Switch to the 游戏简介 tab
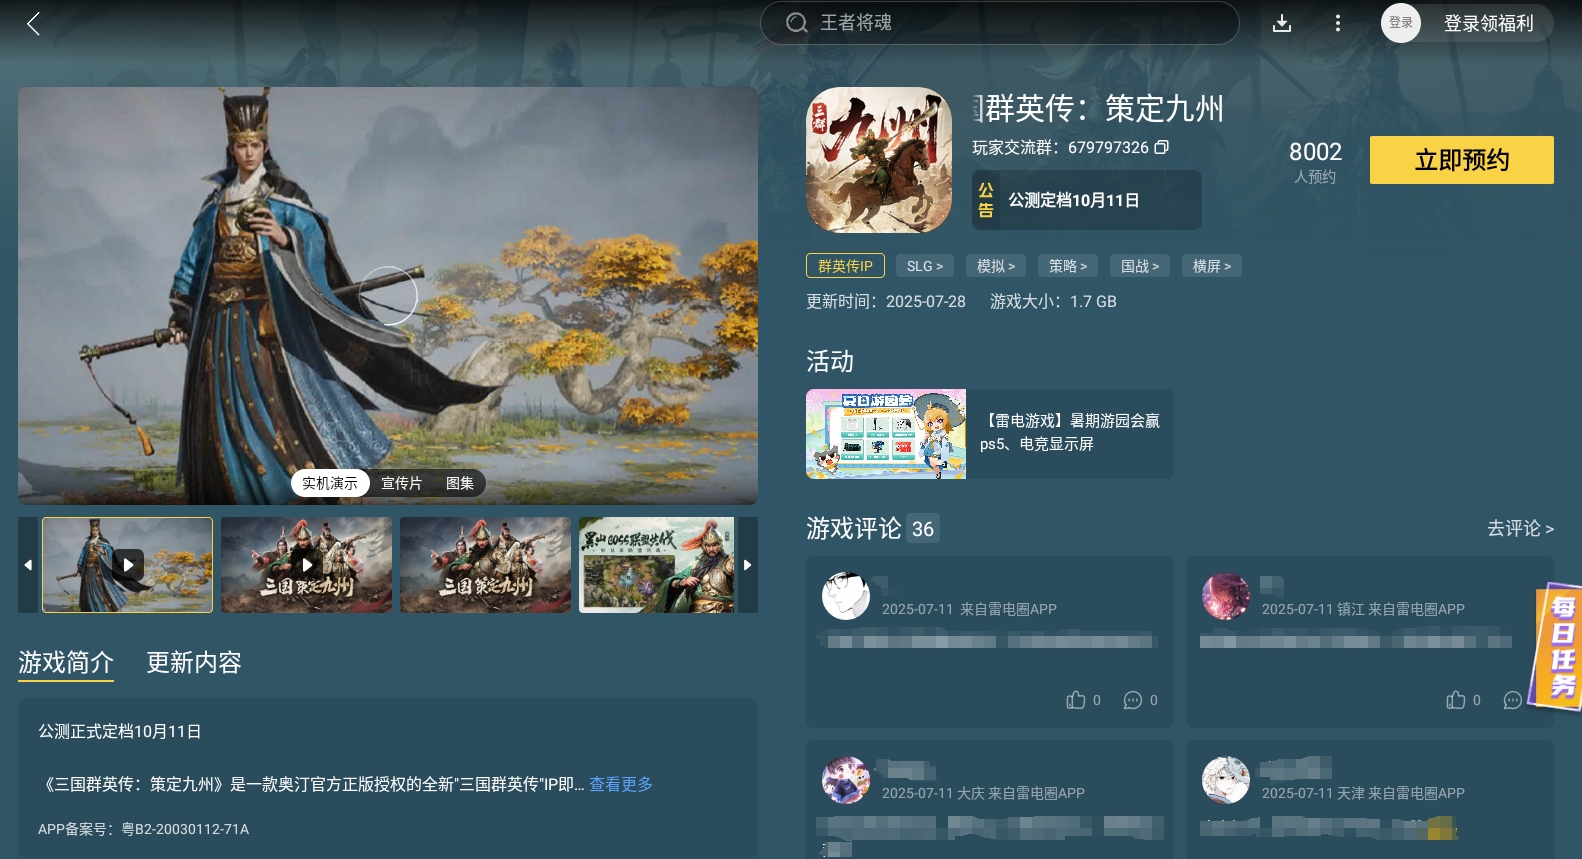The height and width of the screenshot is (859, 1582). (x=66, y=663)
